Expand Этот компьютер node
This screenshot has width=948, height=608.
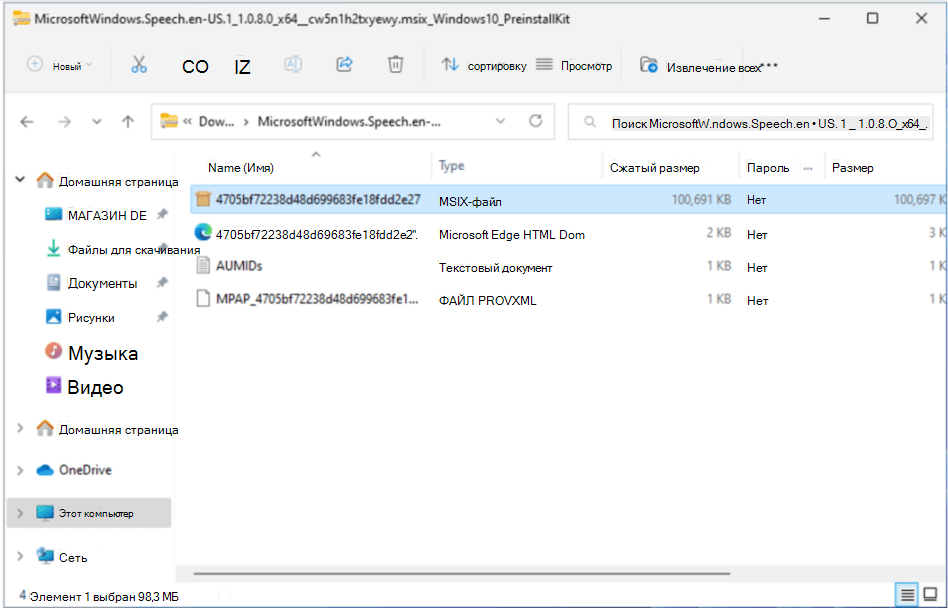click(20, 513)
